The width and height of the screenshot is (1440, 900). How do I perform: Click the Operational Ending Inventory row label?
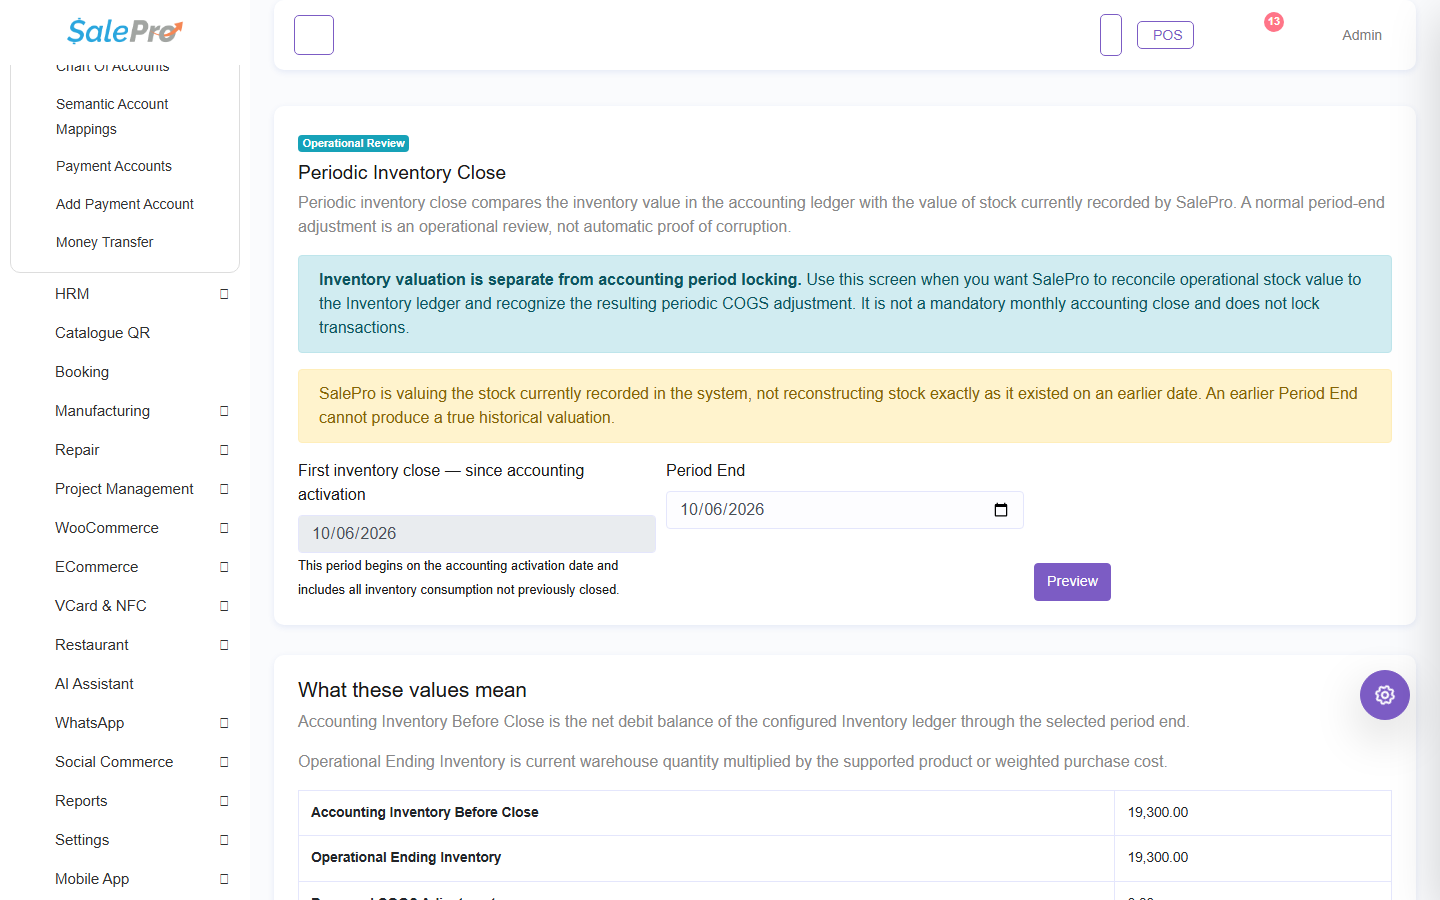coord(406,858)
